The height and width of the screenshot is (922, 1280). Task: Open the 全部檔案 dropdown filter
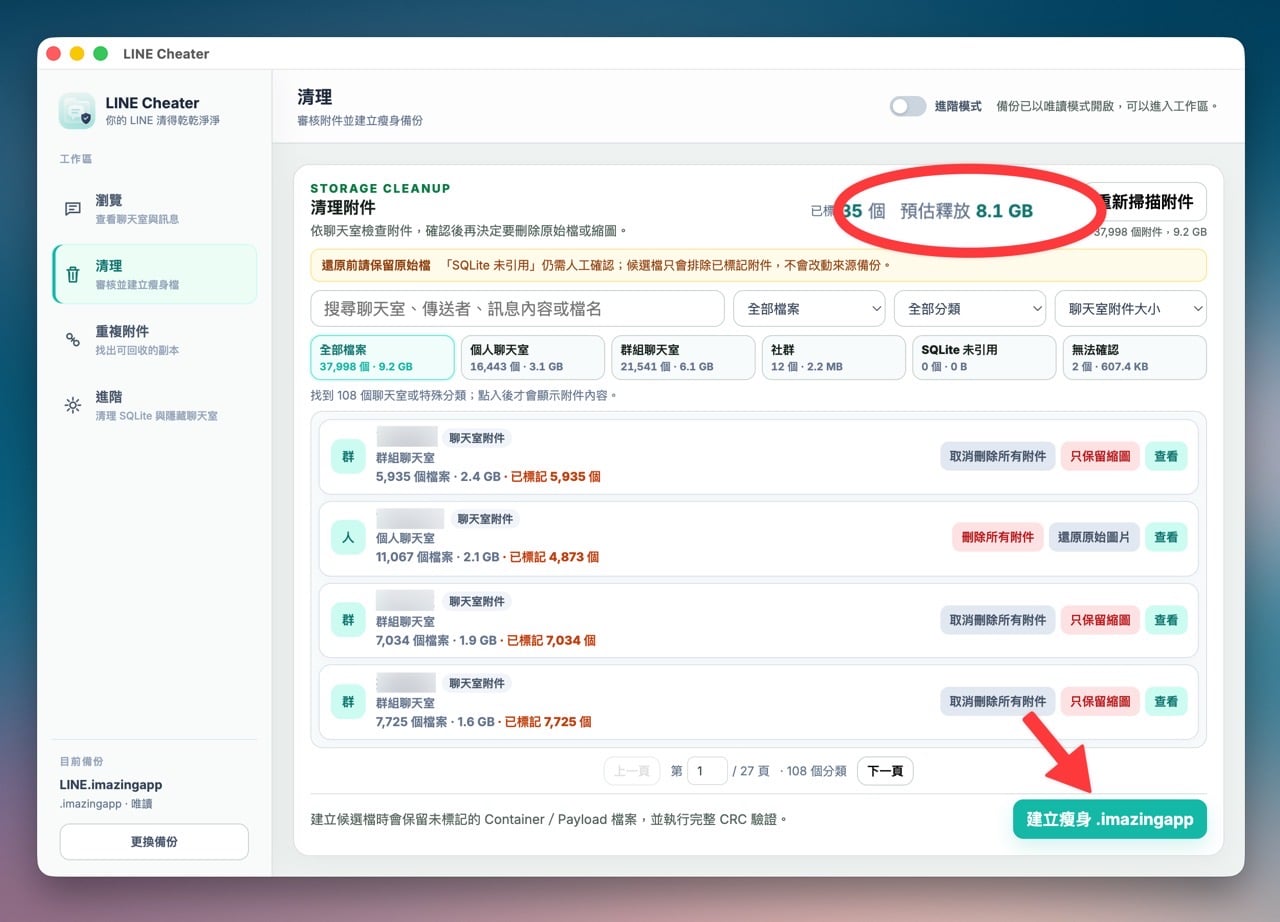808,309
